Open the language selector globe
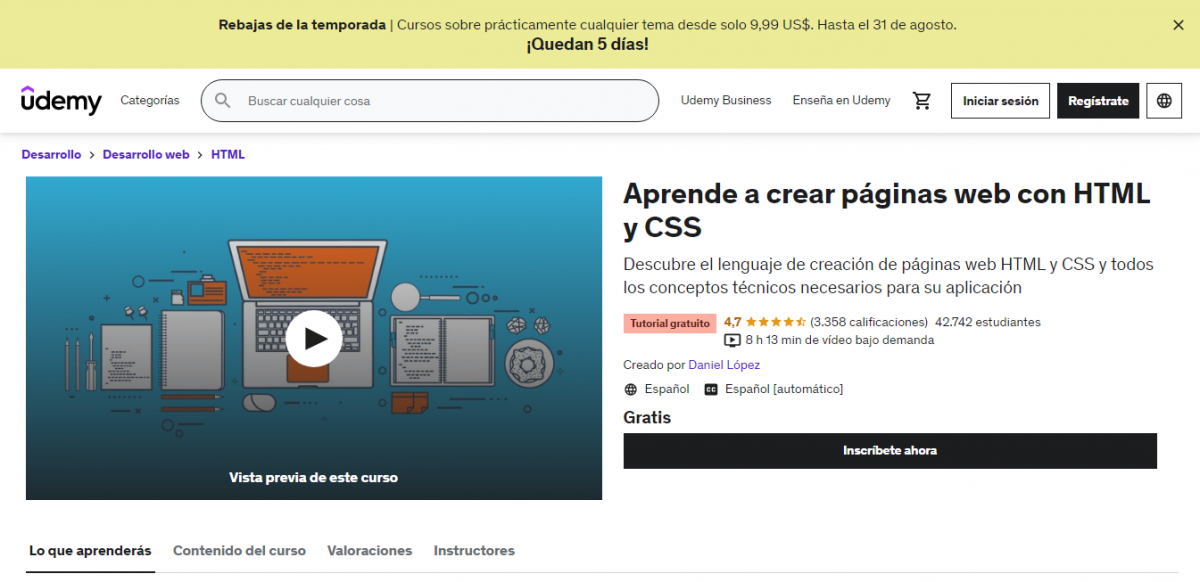1200x582 pixels. click(x=1164, y=101)
